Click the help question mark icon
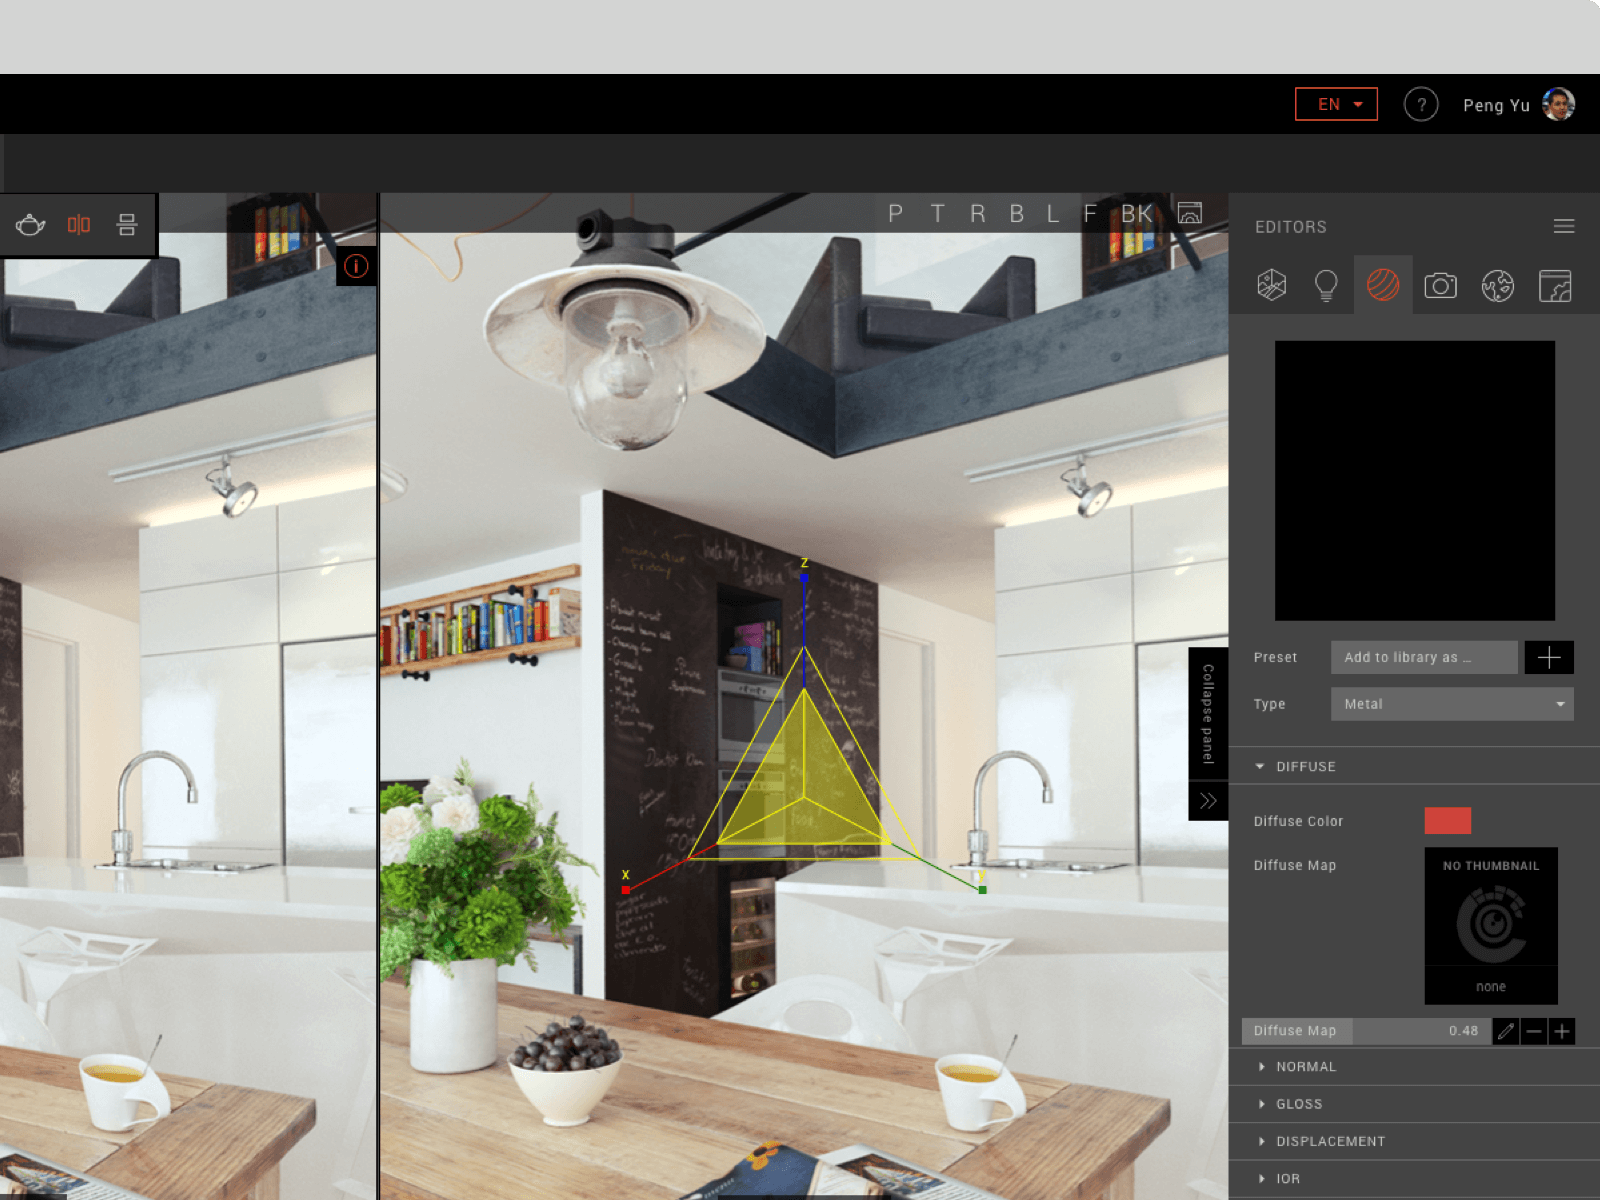This screenshot has height=1200, width=1600. [1421, 104]
